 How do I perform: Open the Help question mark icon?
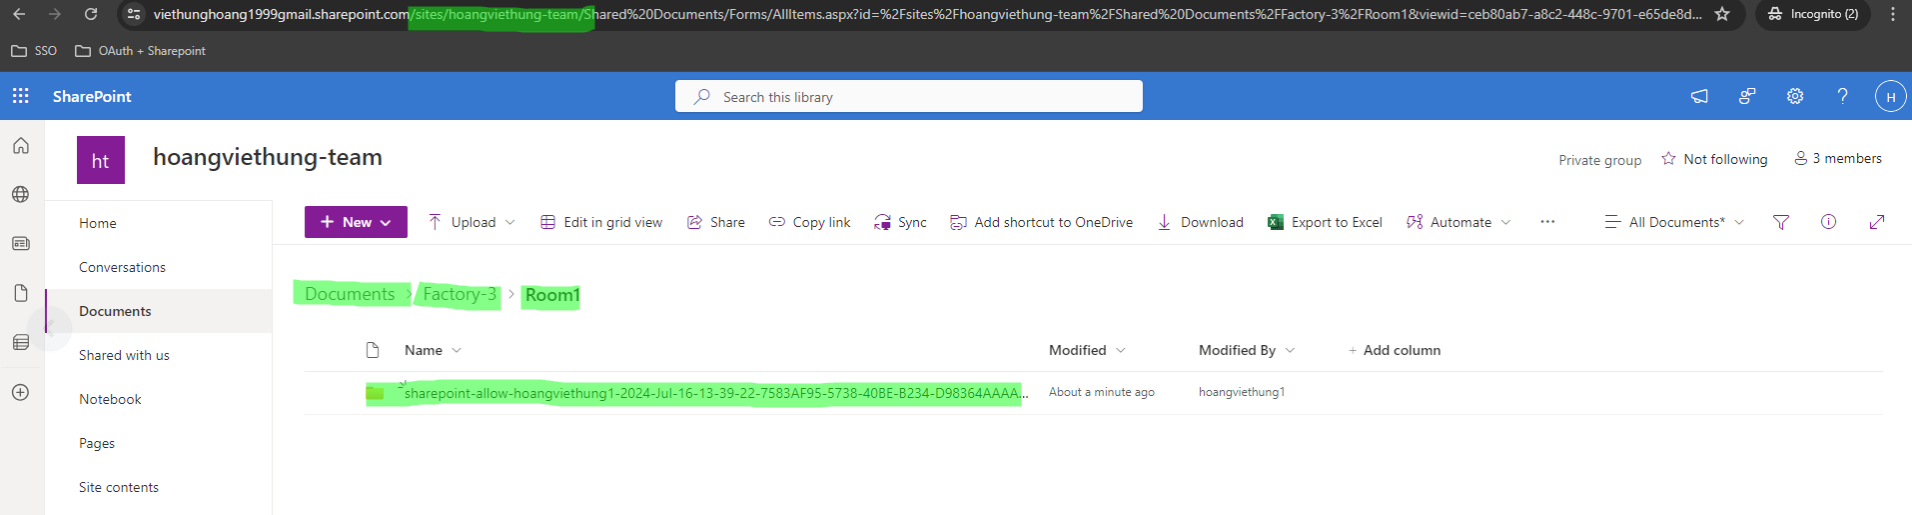point(1842,96)
